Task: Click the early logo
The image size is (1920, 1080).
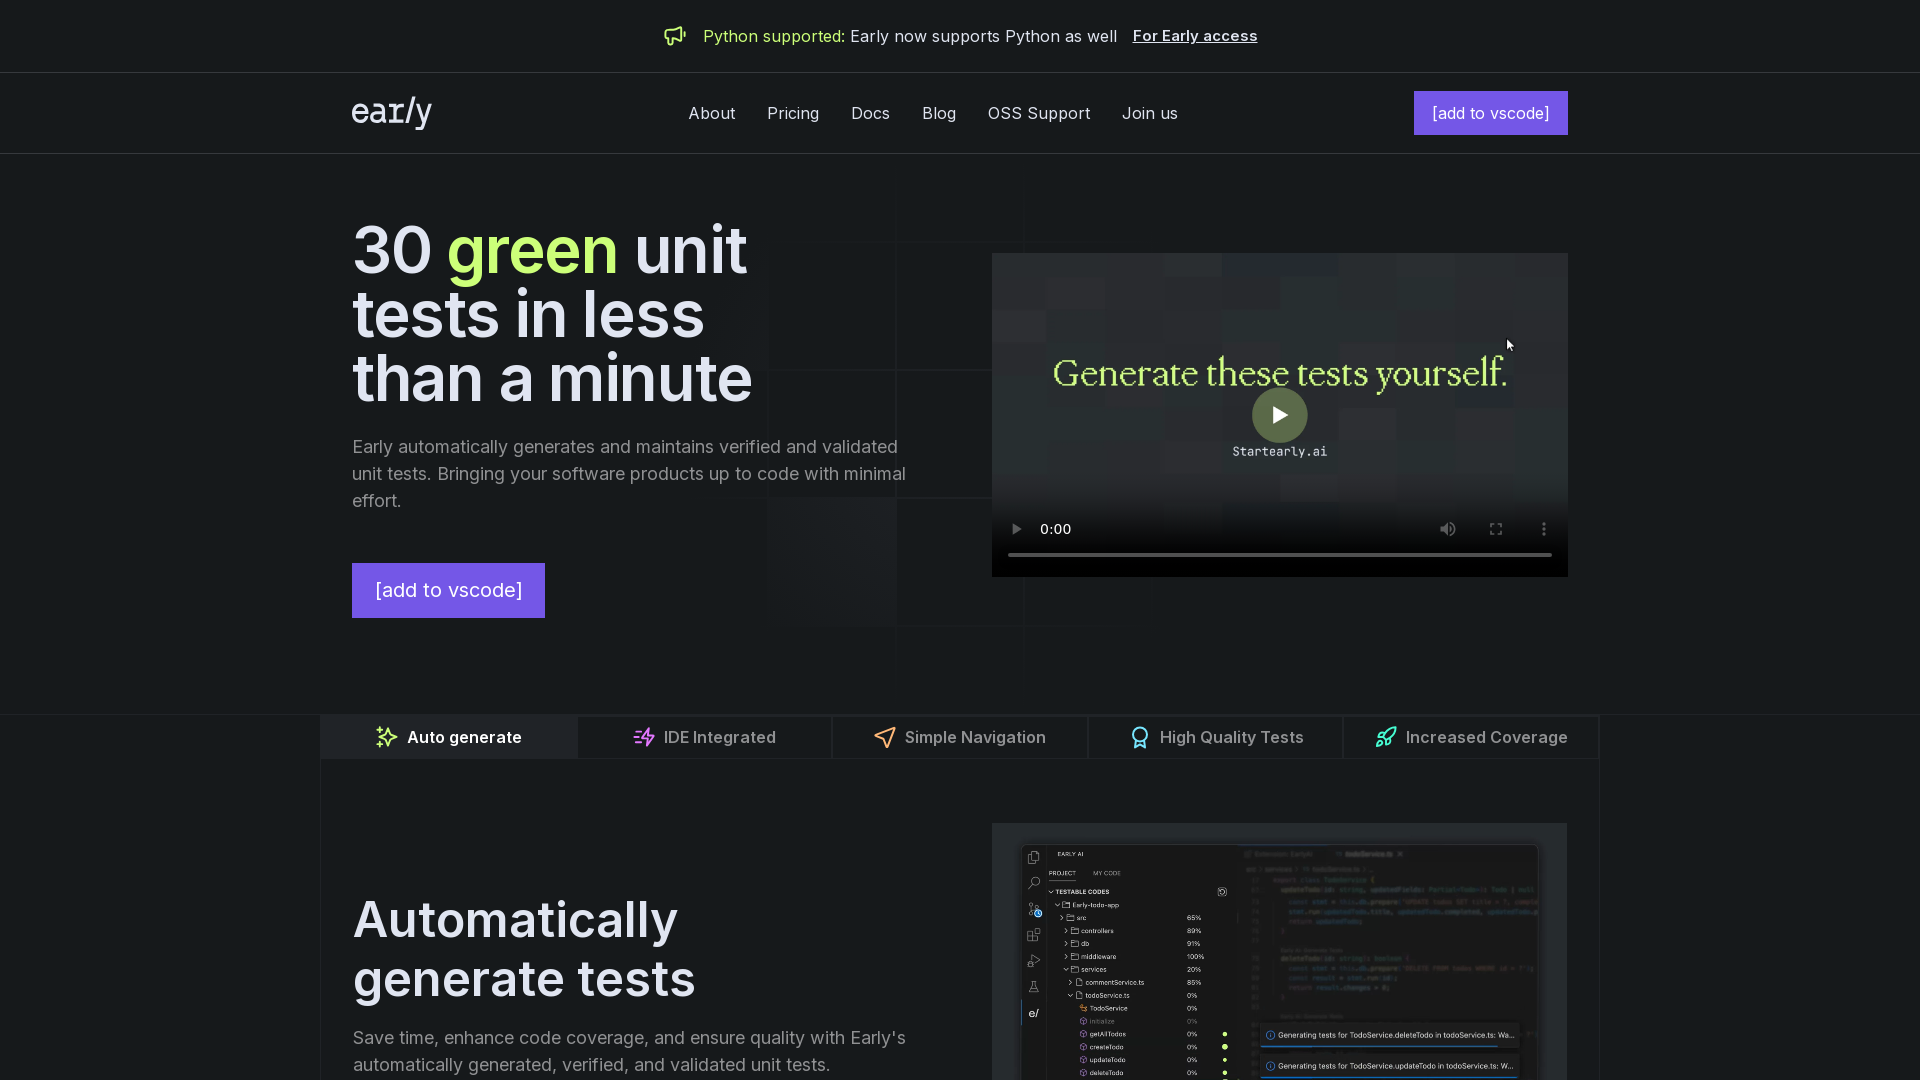Action: click(392, 113)
